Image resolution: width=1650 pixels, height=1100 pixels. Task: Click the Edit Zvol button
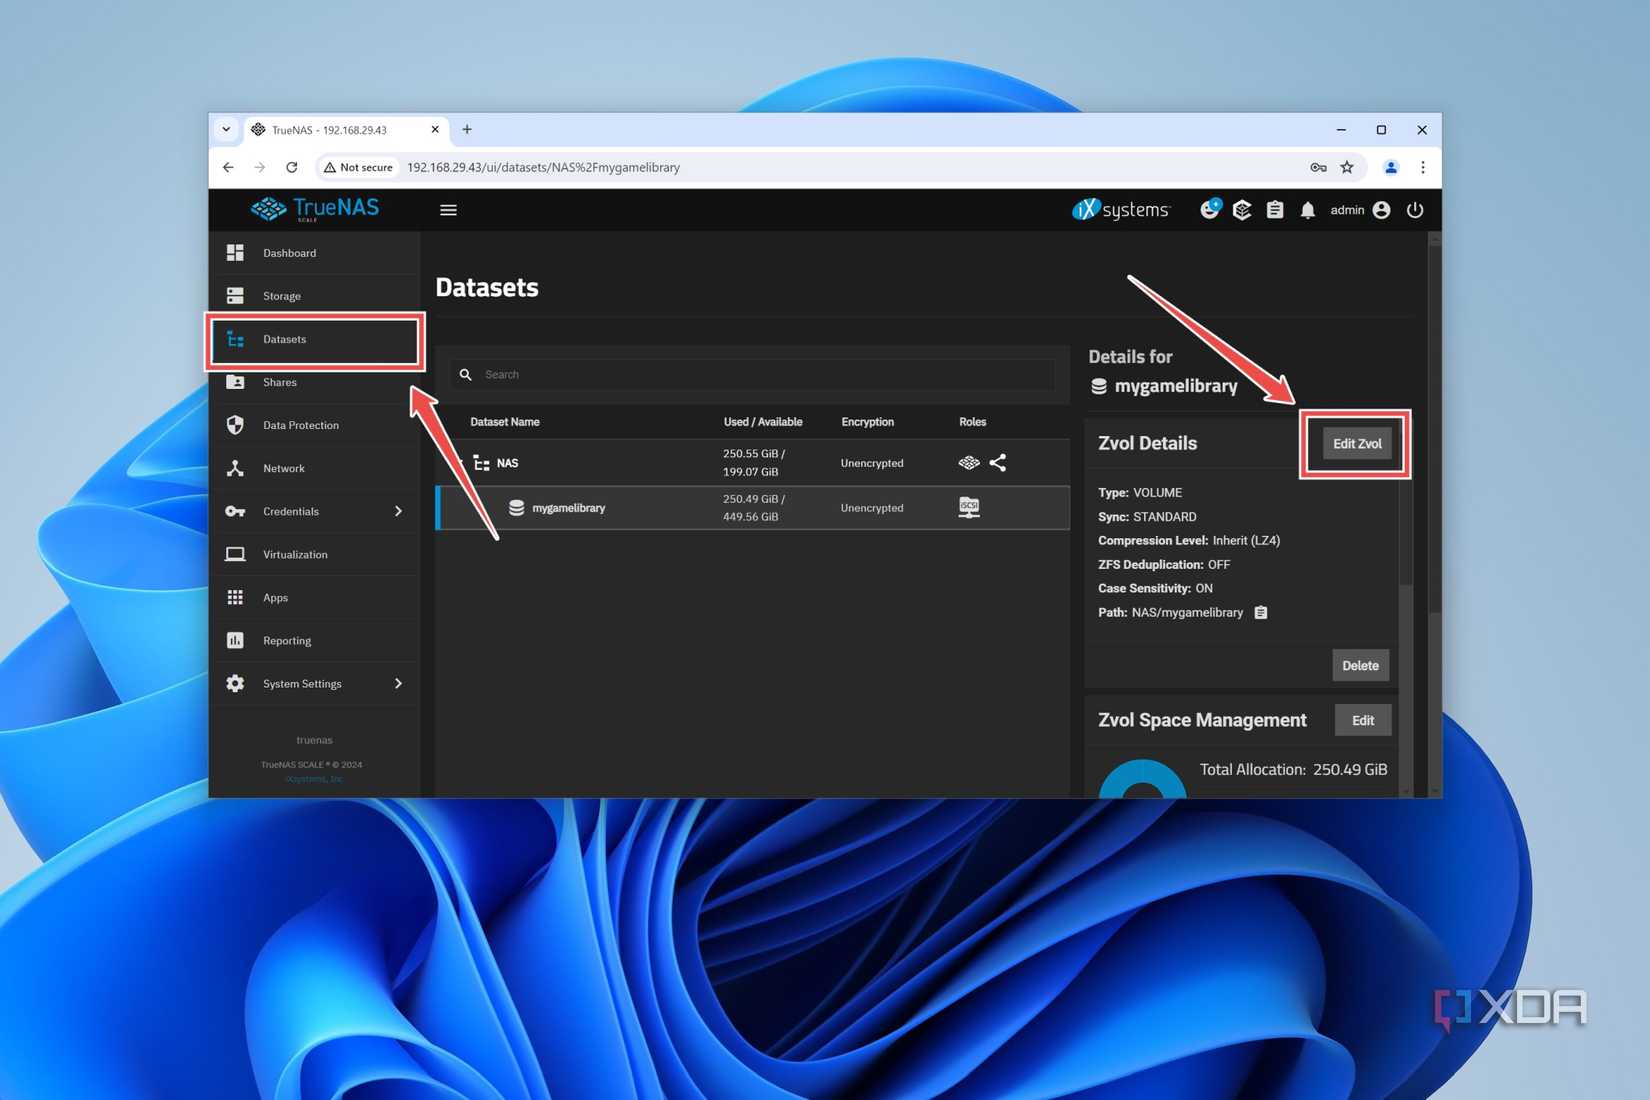click(x=1357, y=443)
